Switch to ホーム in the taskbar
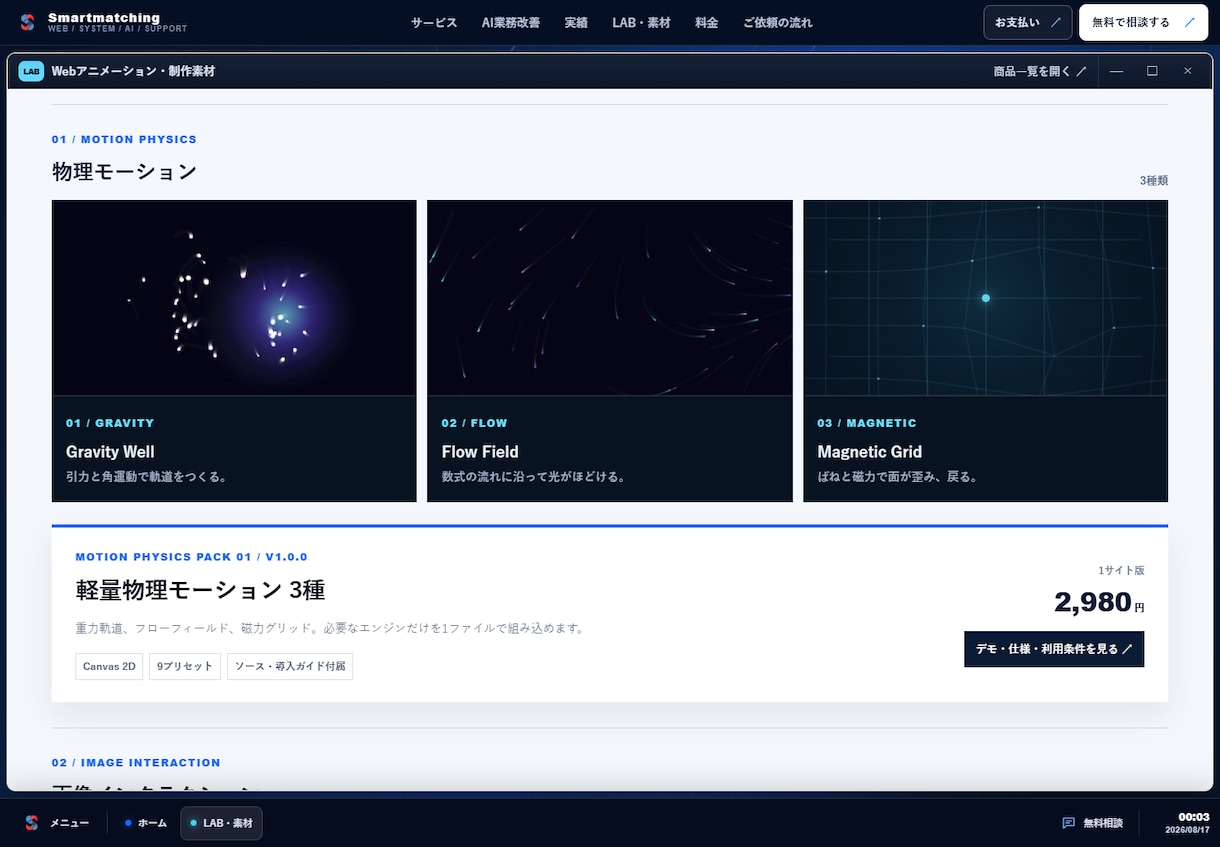This screenshot has height=847, width=1220. (146, 823)
